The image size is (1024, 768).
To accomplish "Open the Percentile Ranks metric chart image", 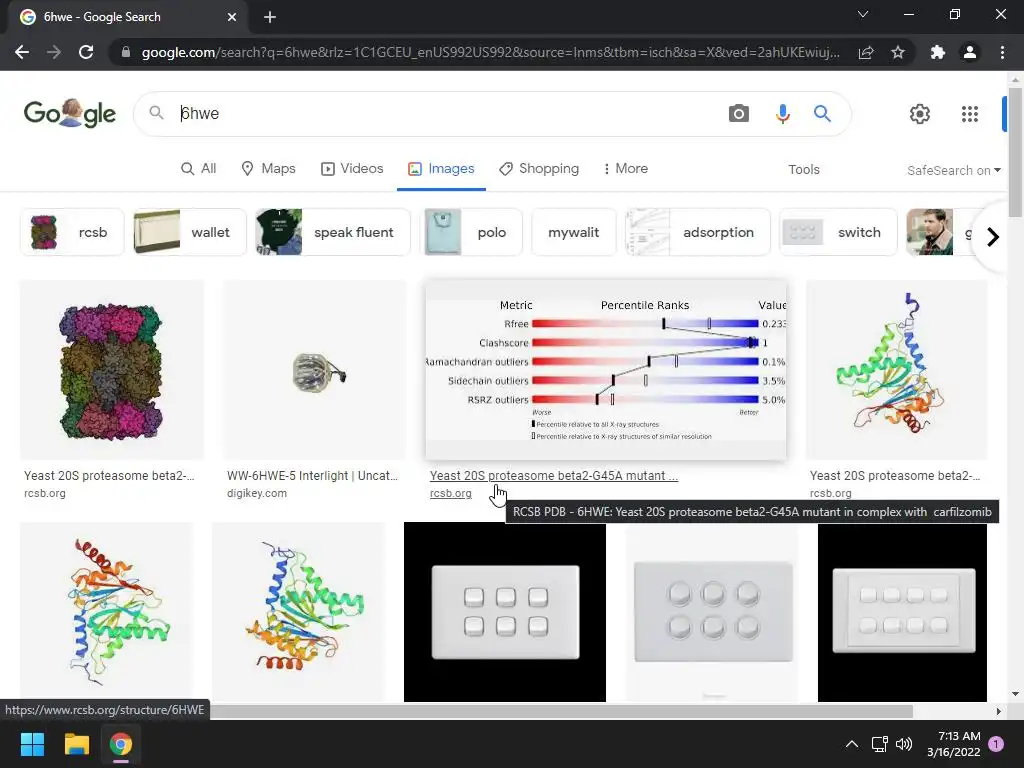I will click(x=606, y=370).
